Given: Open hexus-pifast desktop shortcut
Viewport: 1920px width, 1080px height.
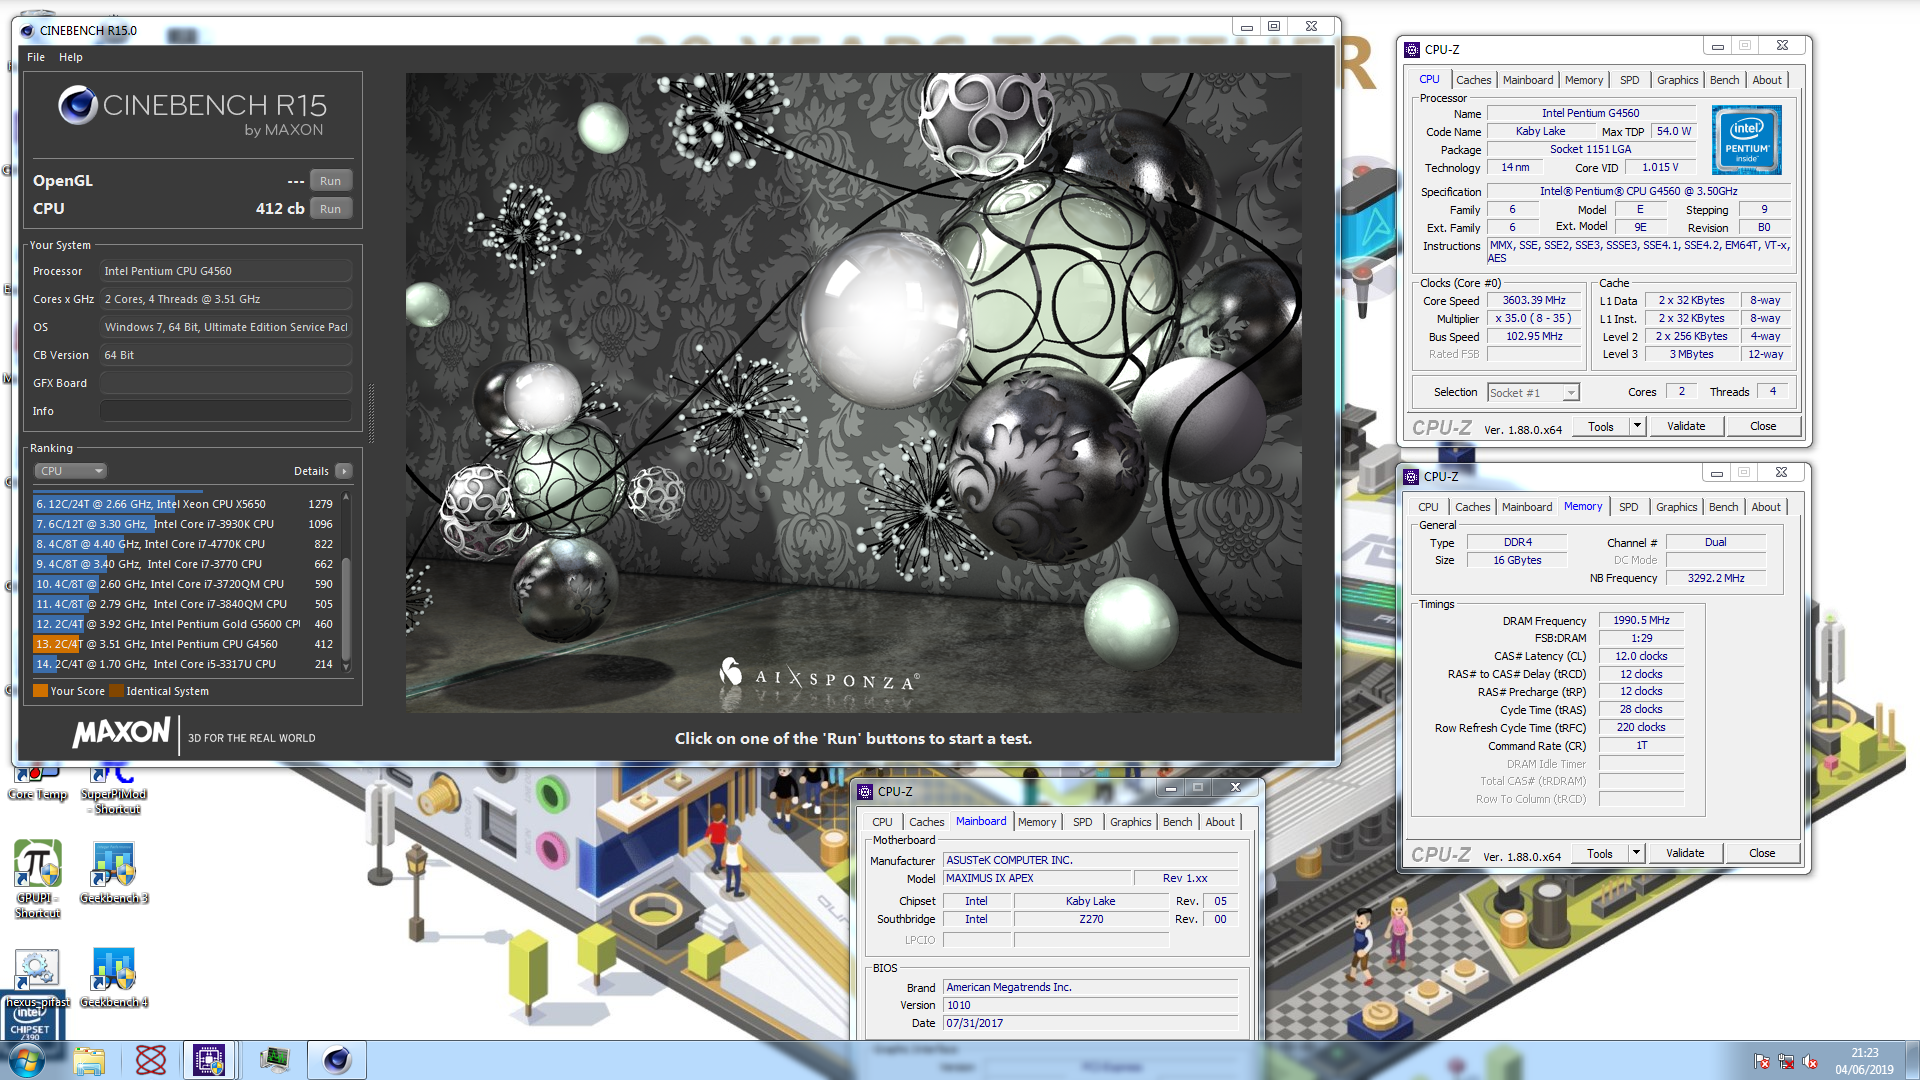Looking at the screenshot, I should [x=37, y=977].
